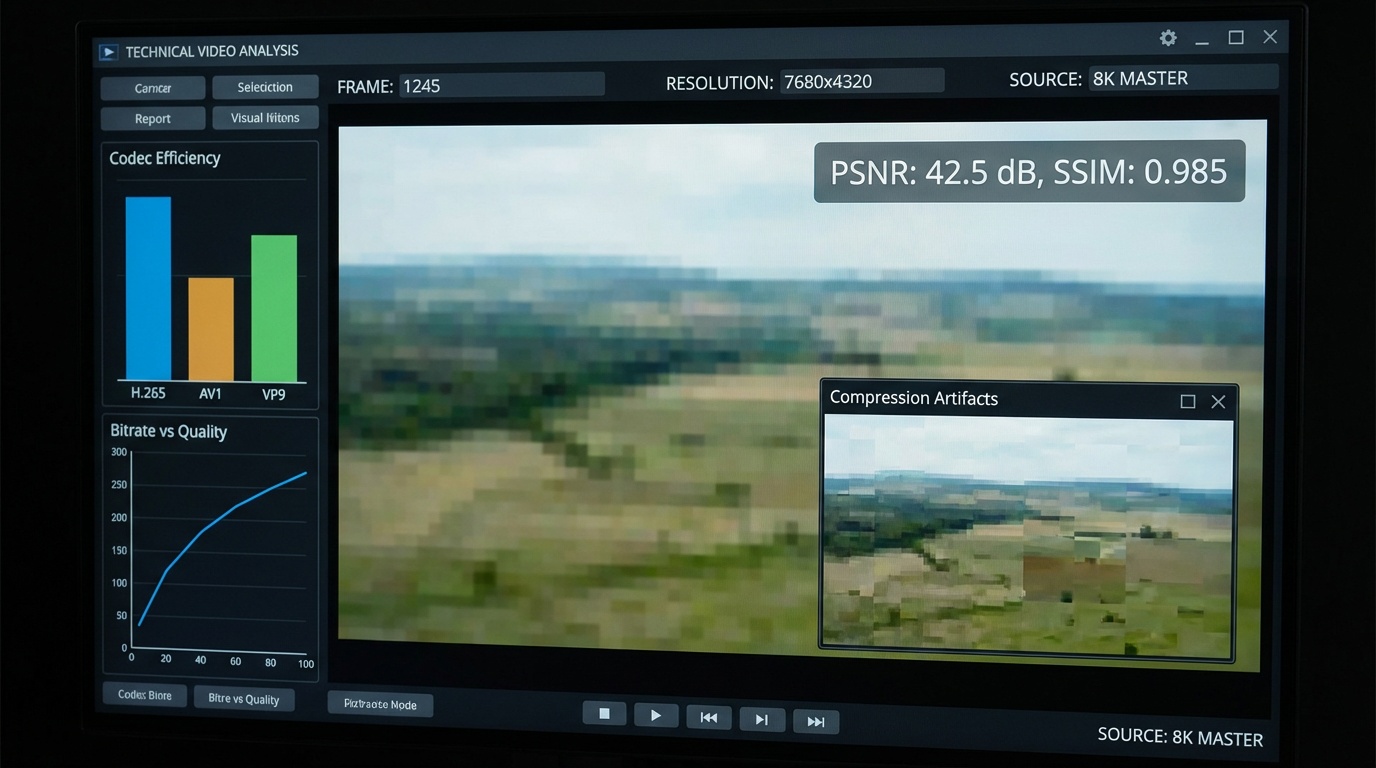
Task: Close the Compression Artifacts panel
Action: click(1218, 401)
